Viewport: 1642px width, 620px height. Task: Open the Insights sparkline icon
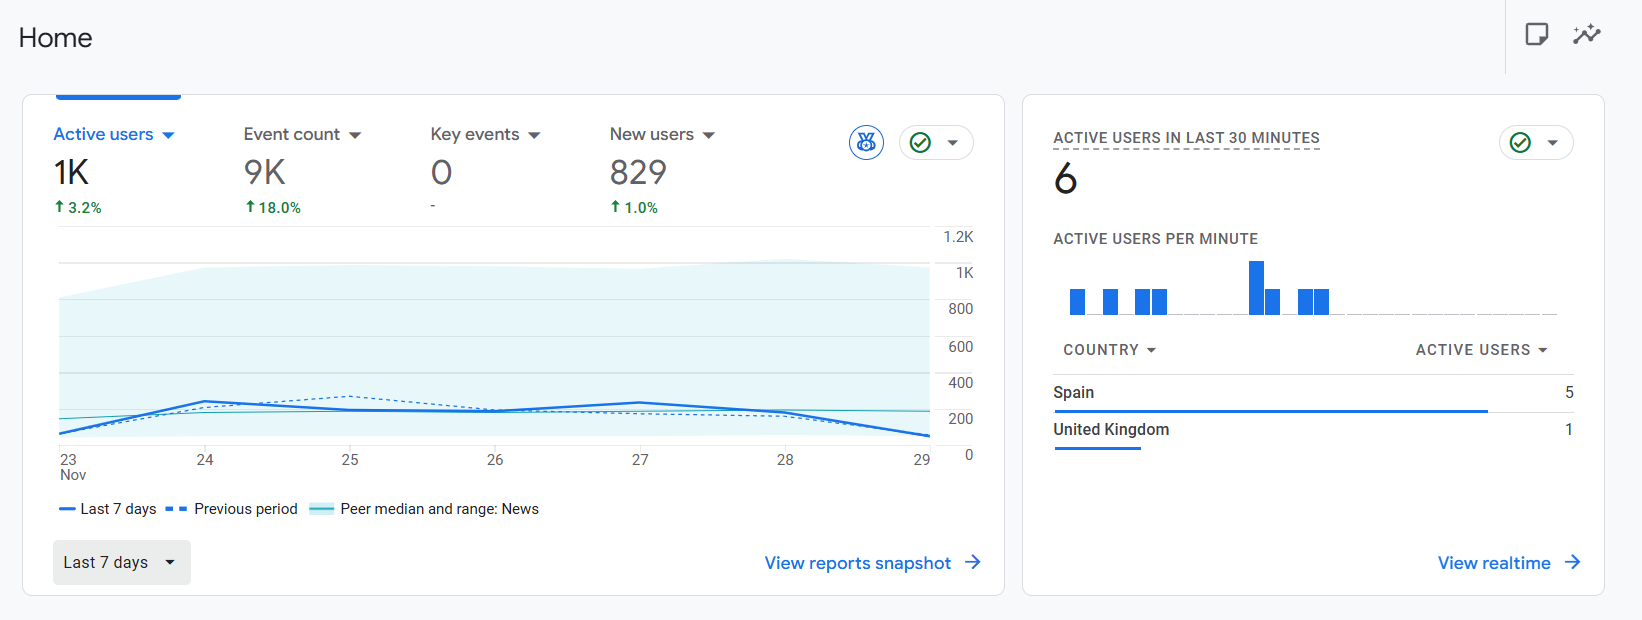(x=1586, y=35)
